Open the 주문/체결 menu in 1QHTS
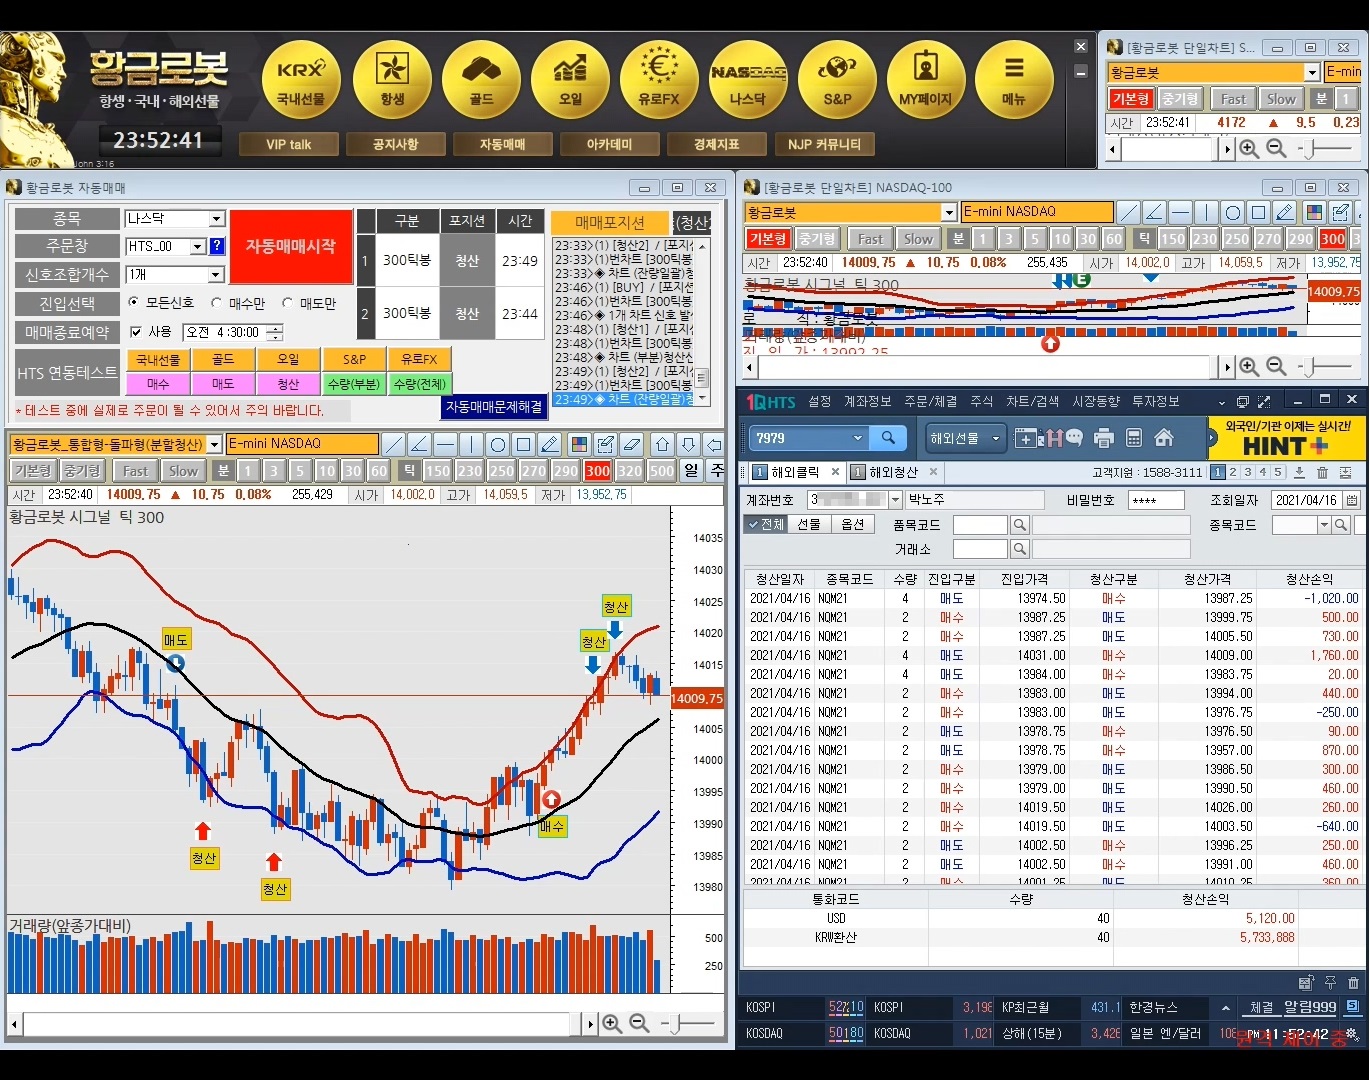 tap(931, 401)
